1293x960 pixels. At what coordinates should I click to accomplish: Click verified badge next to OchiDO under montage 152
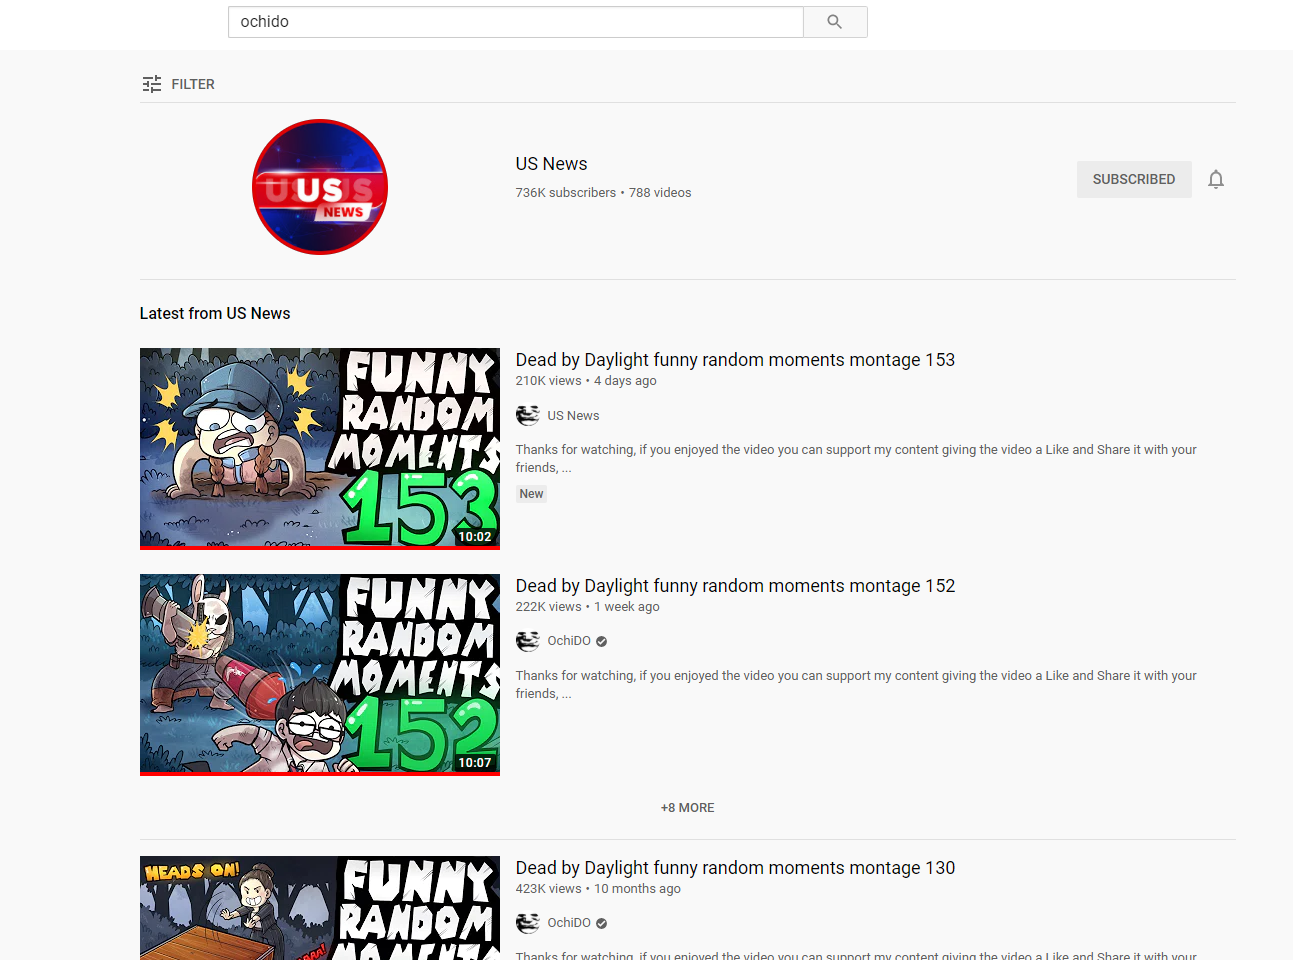602,641
